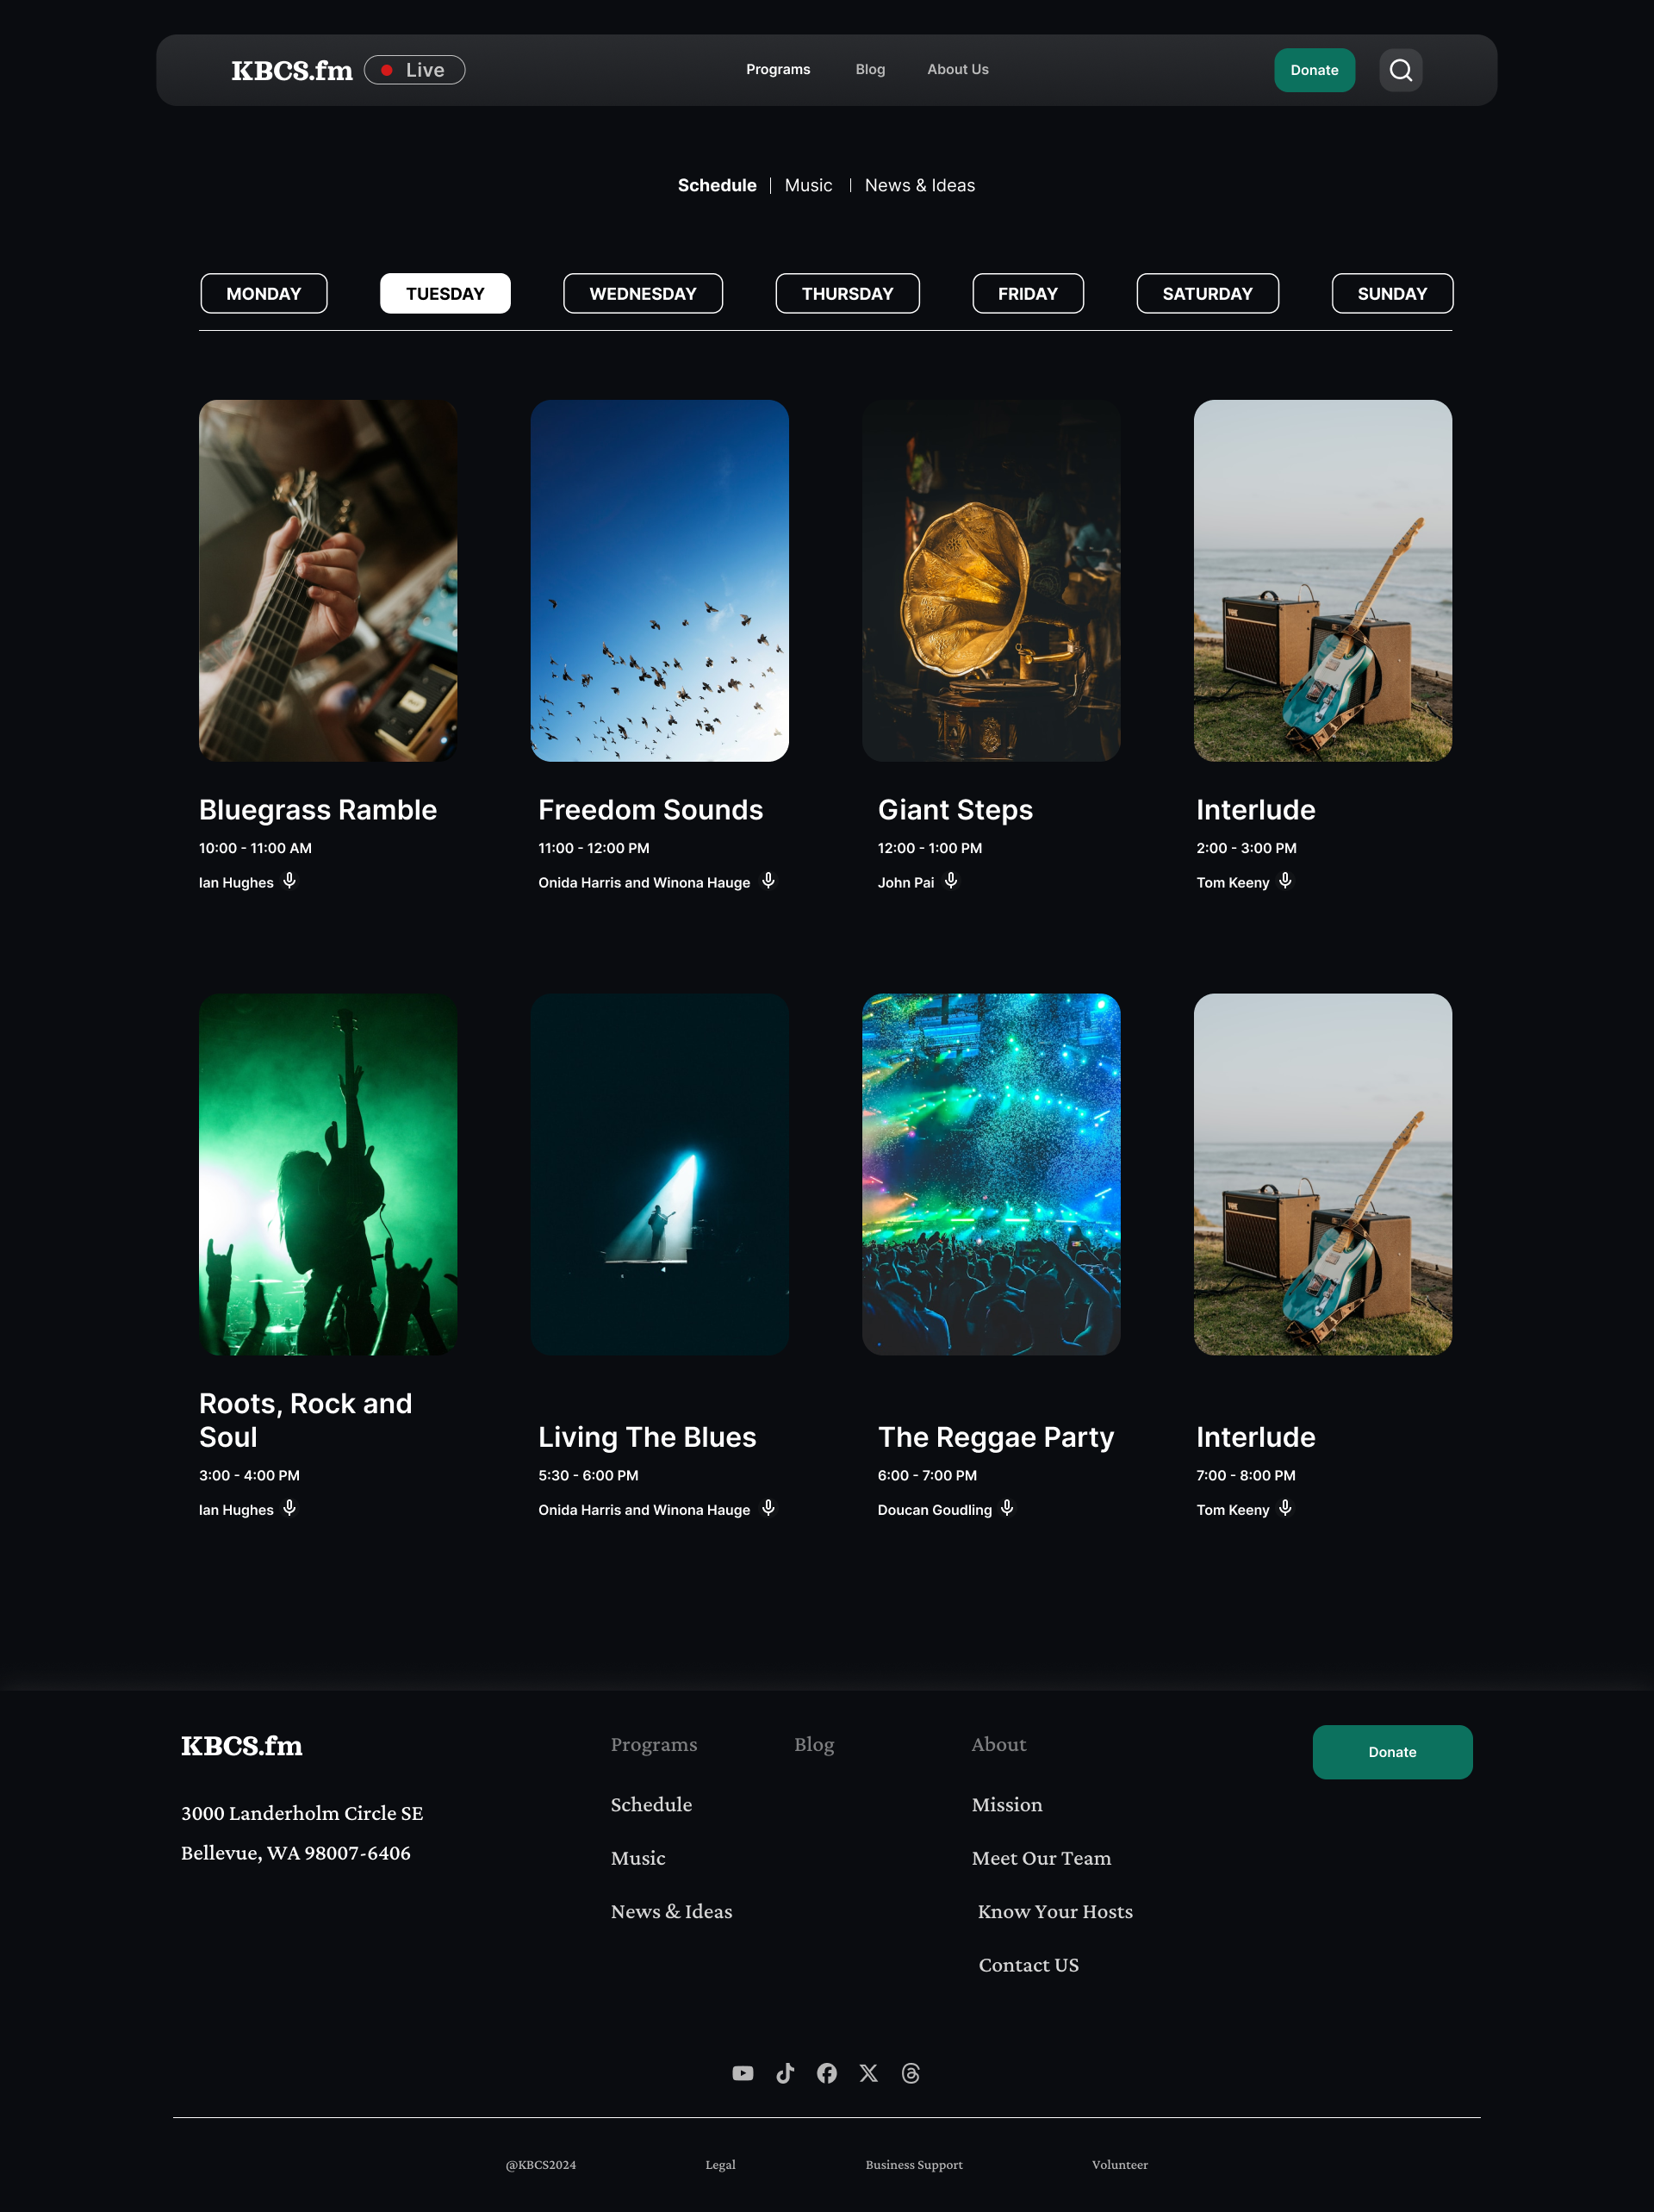Open search with the magnifier icon
The image size is (1654, 2212).
1400,70
